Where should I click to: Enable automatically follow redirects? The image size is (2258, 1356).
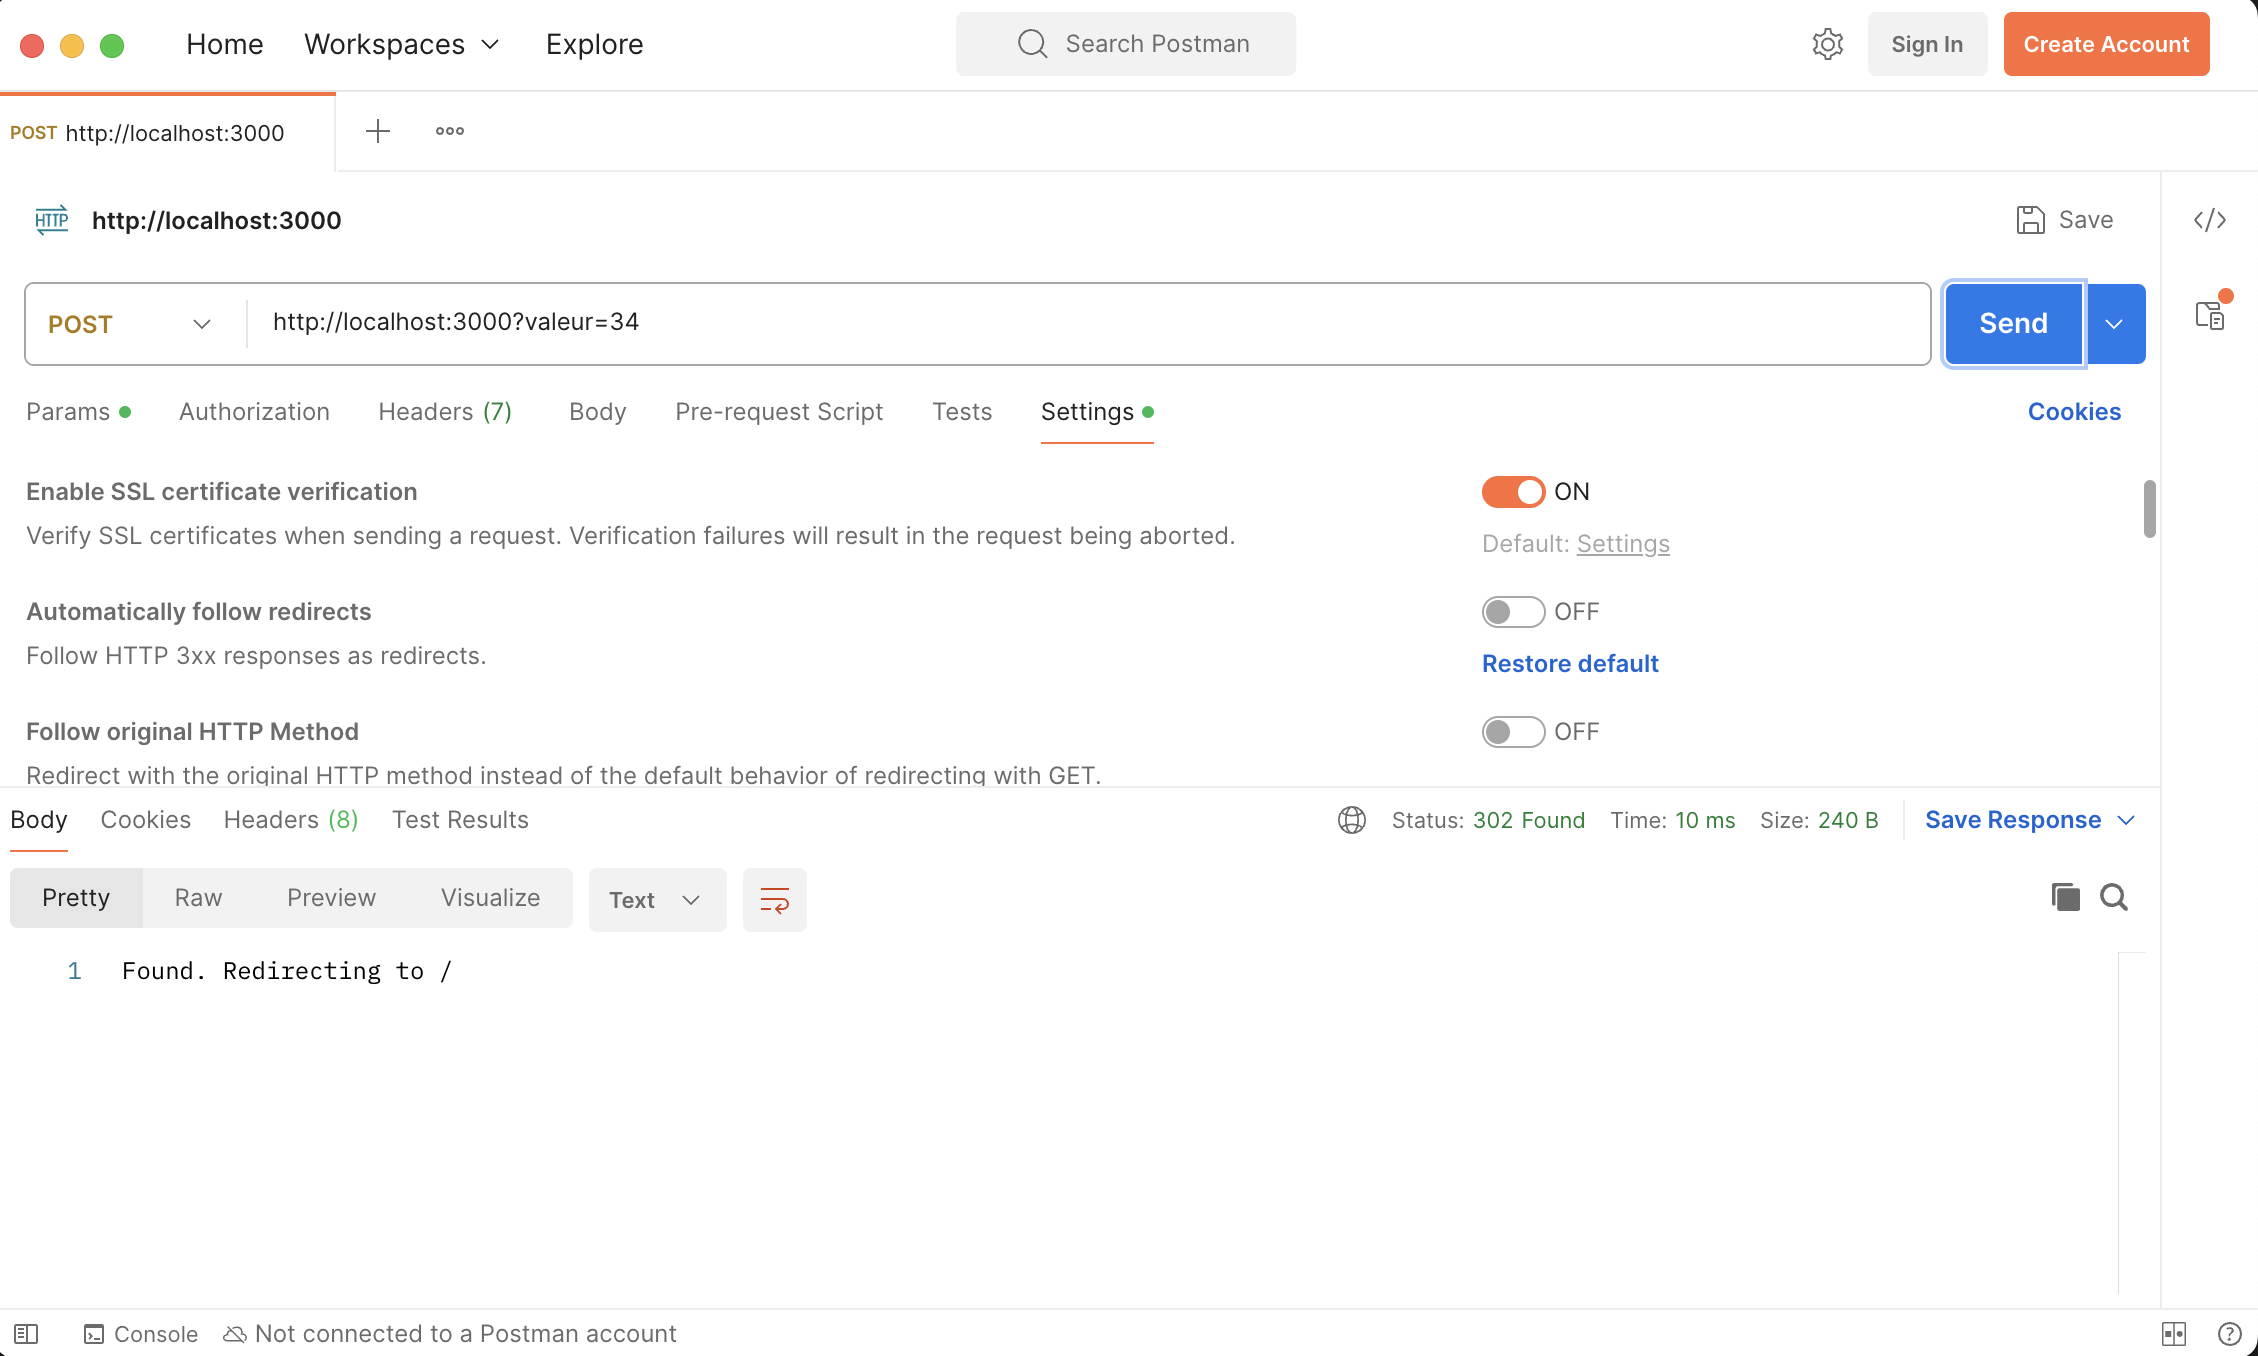[1512, 611]
